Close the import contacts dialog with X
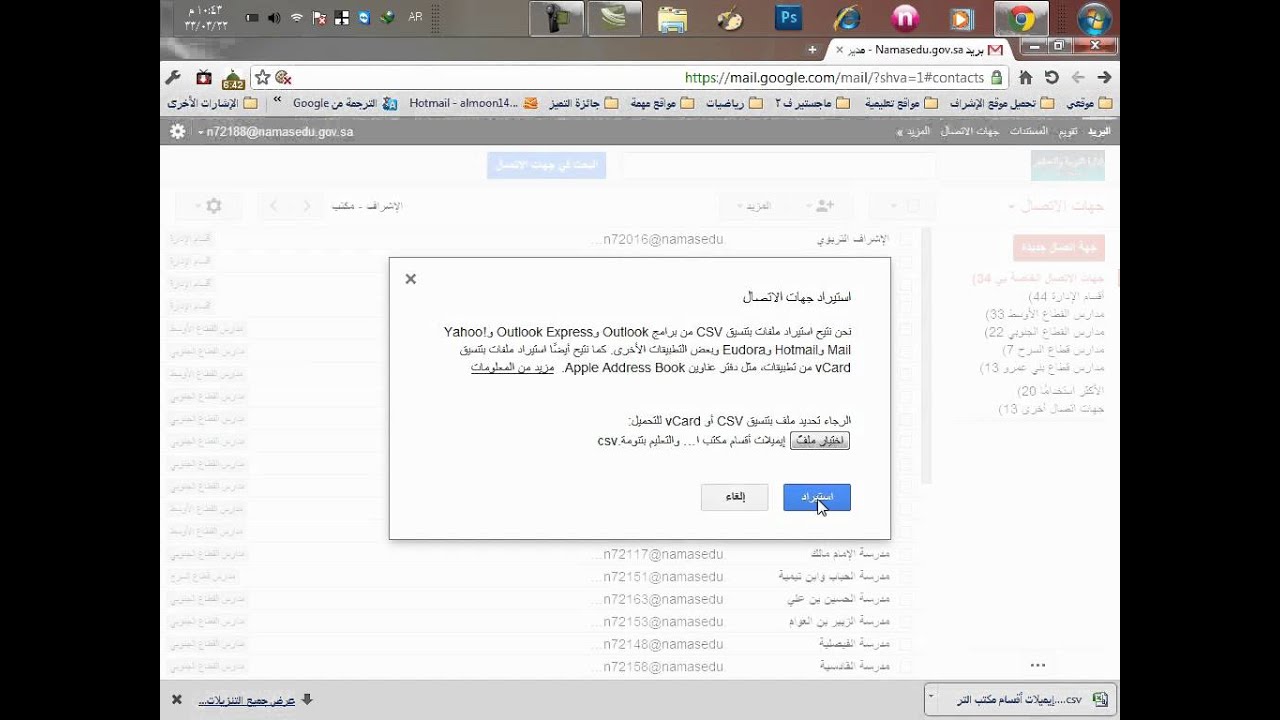Viewport: 1280px width, 720px height. [410, 279]
